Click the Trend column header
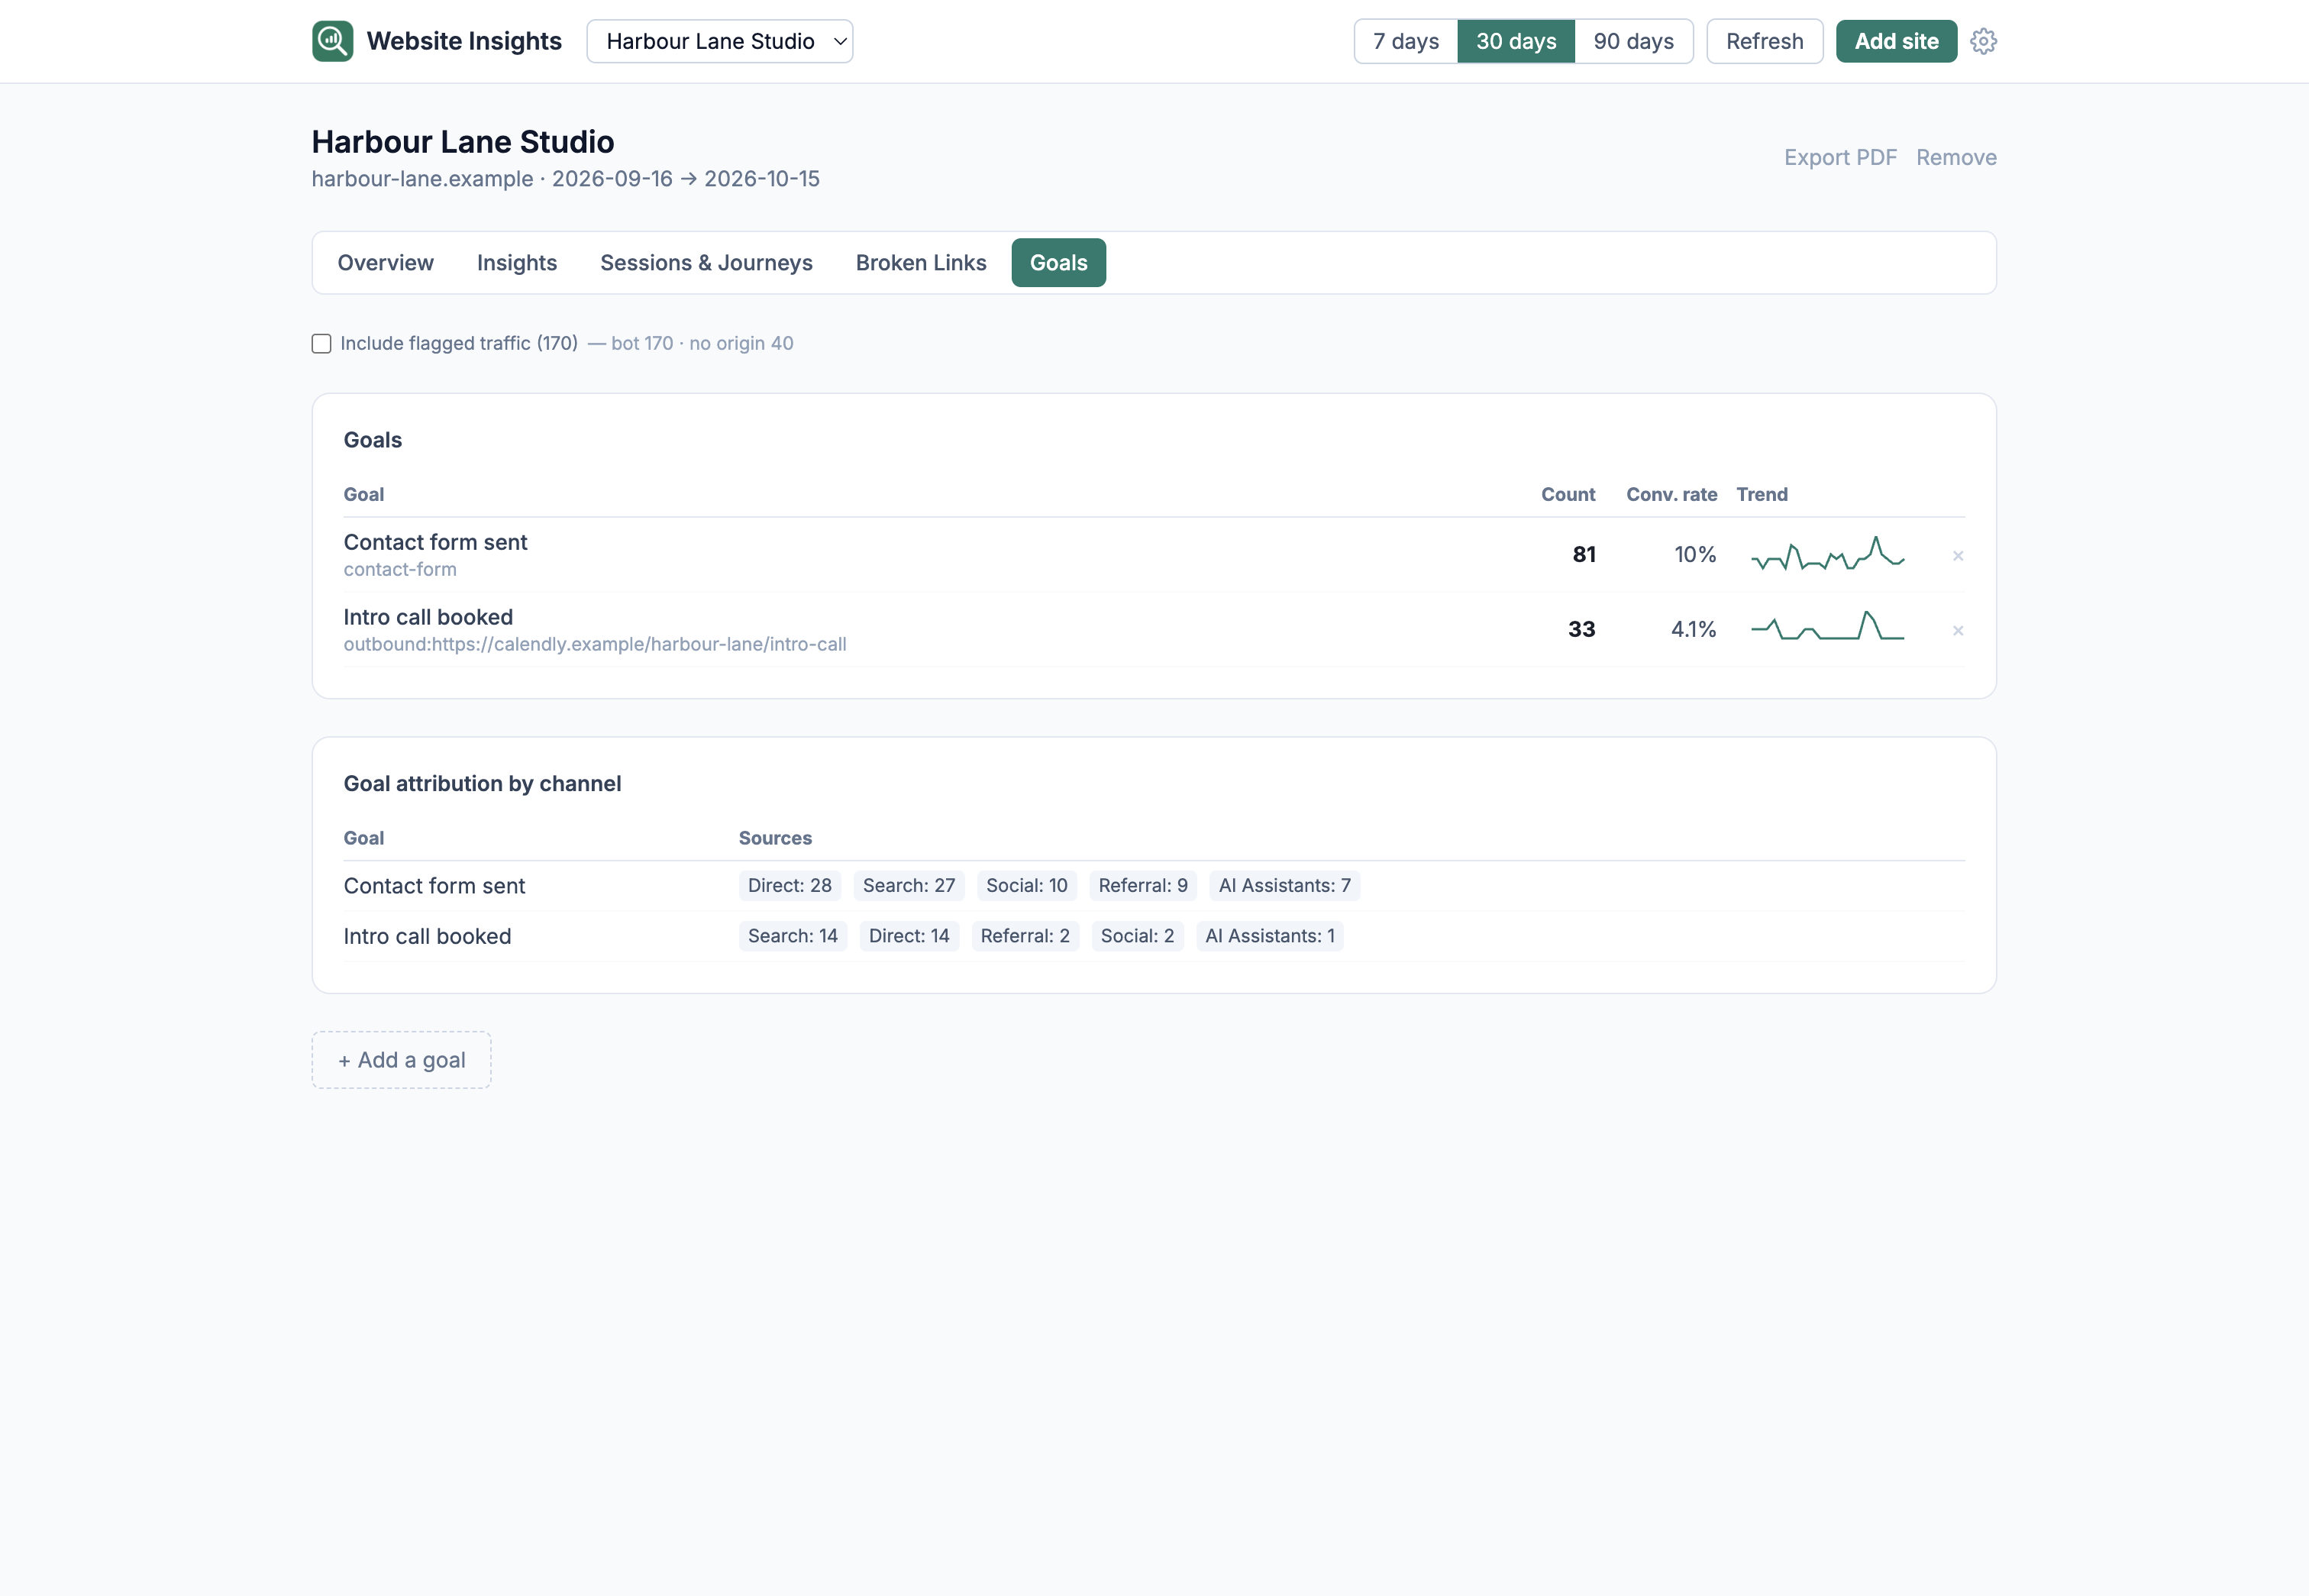This screenshot has height=1596, width=2309. click(x=1761, y=494)
